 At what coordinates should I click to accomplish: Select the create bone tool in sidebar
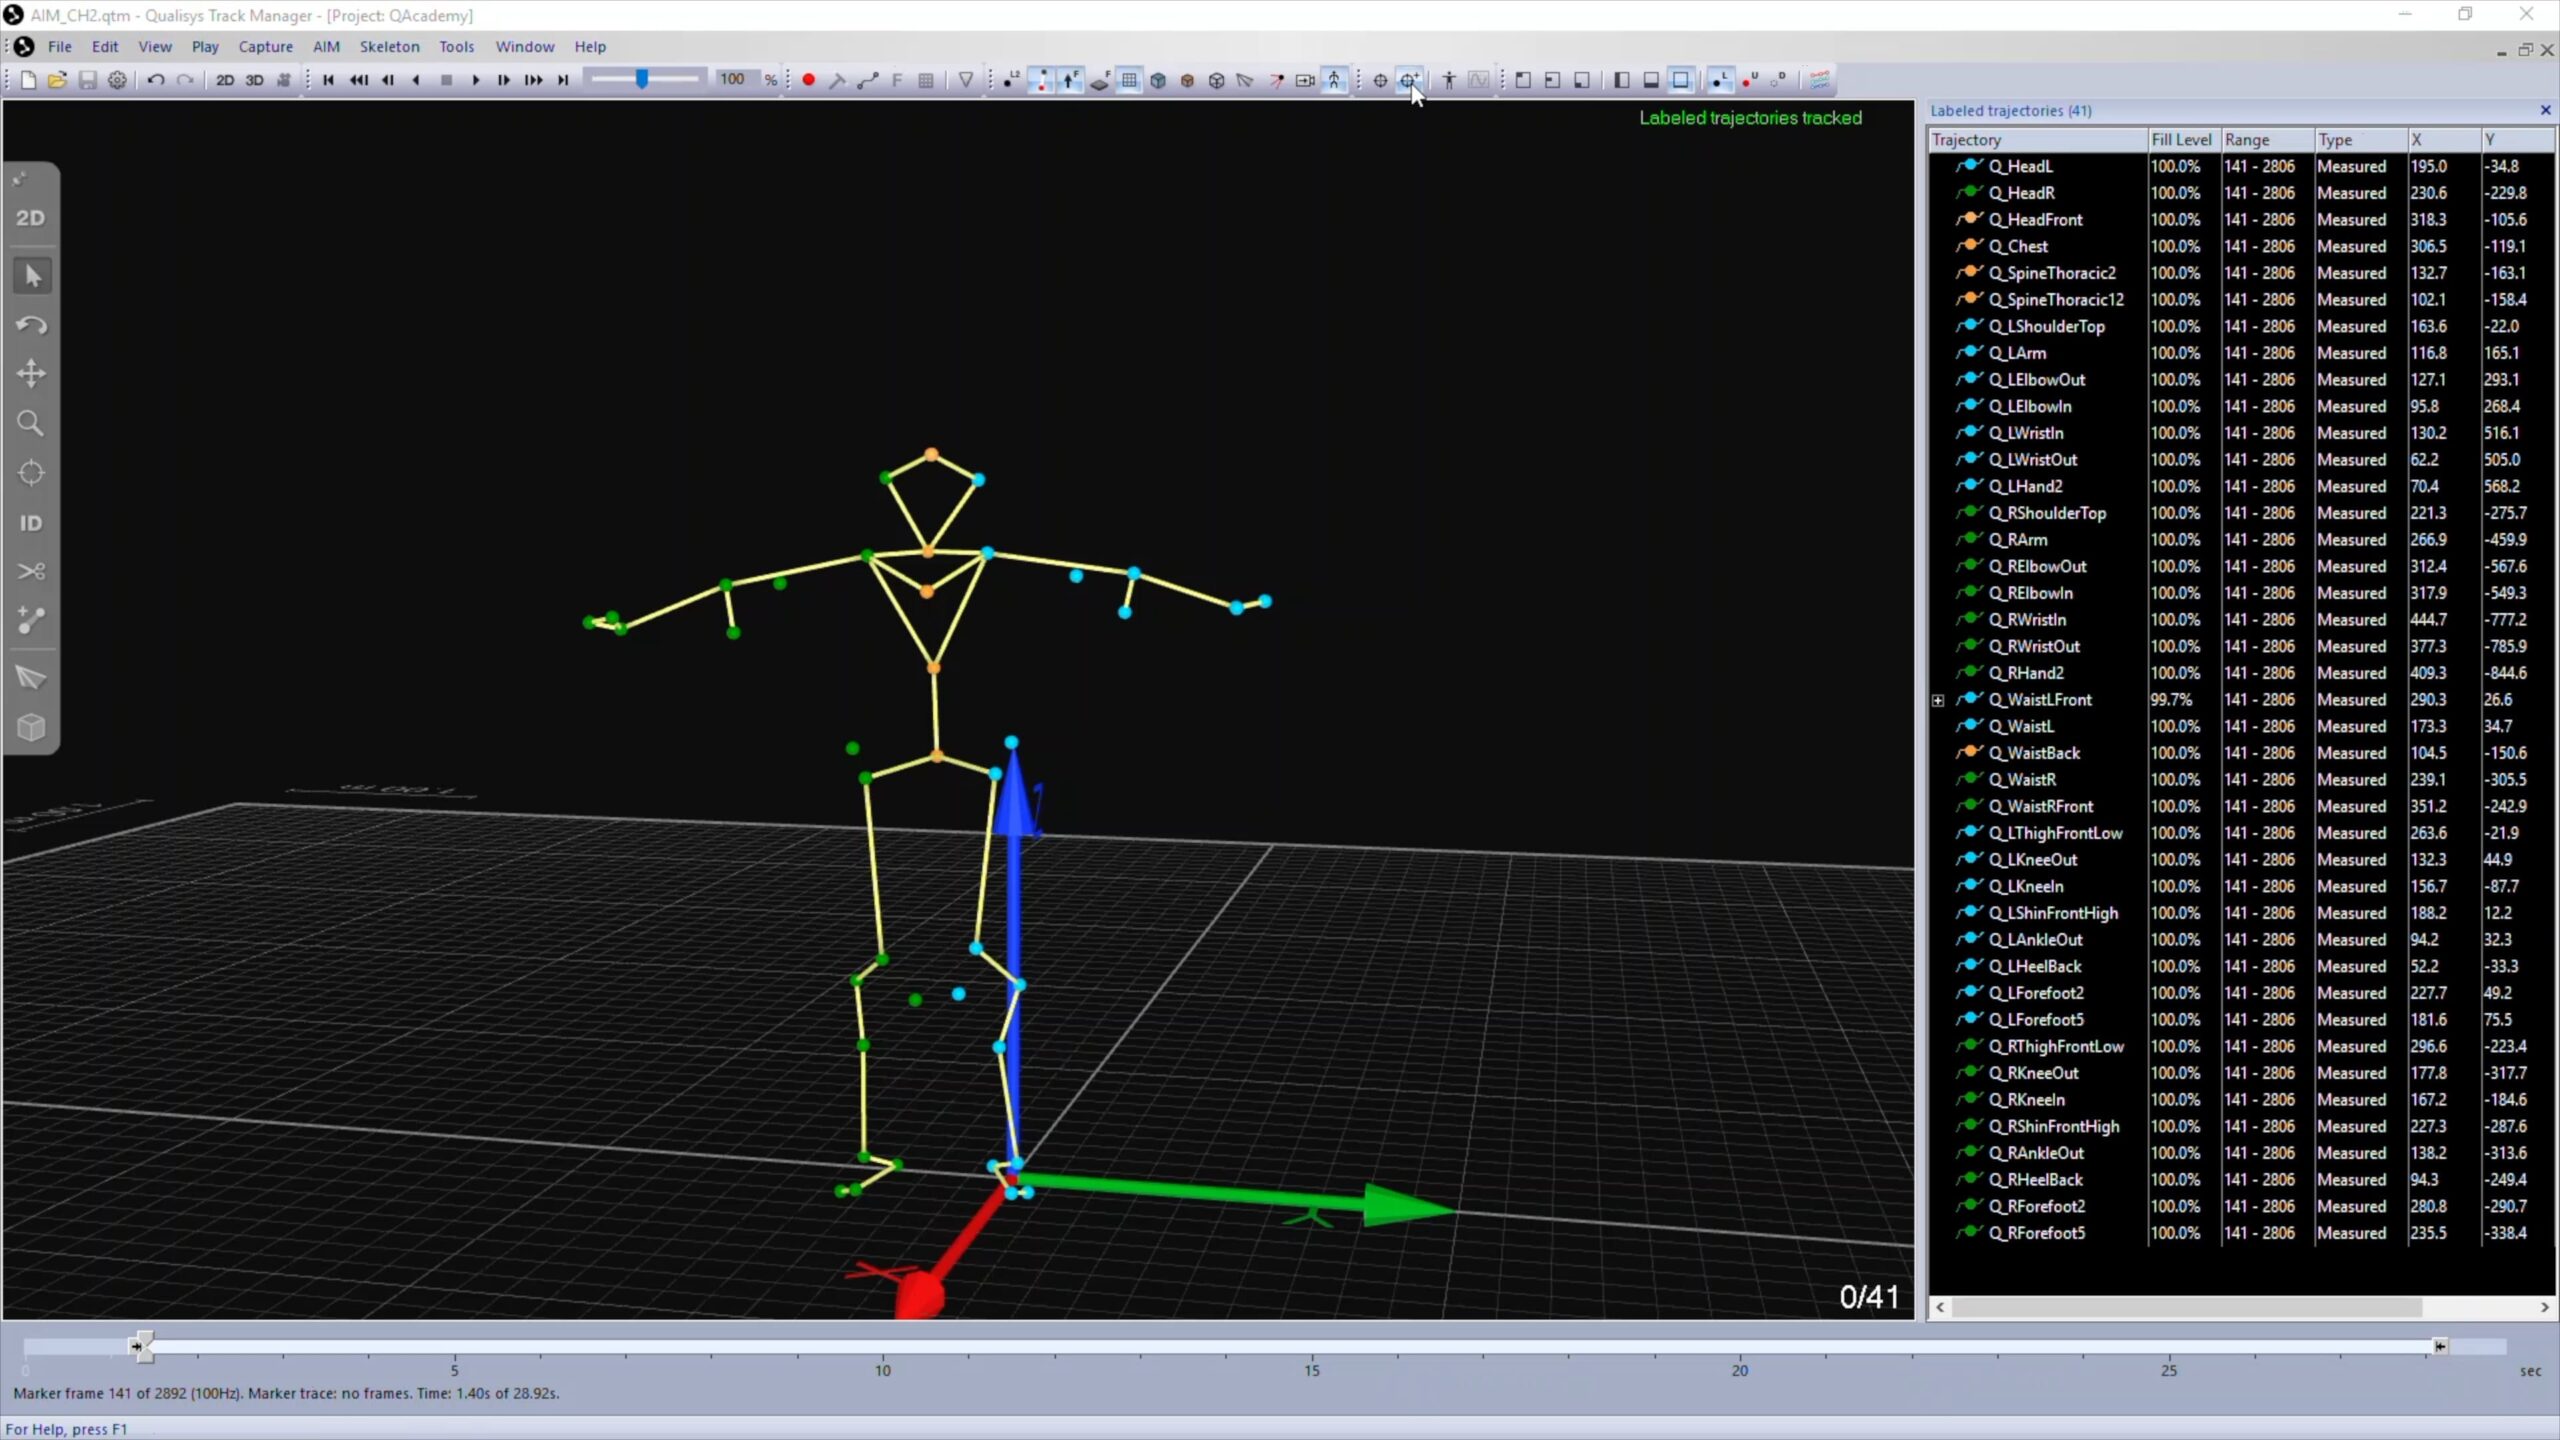click(31, 620)
